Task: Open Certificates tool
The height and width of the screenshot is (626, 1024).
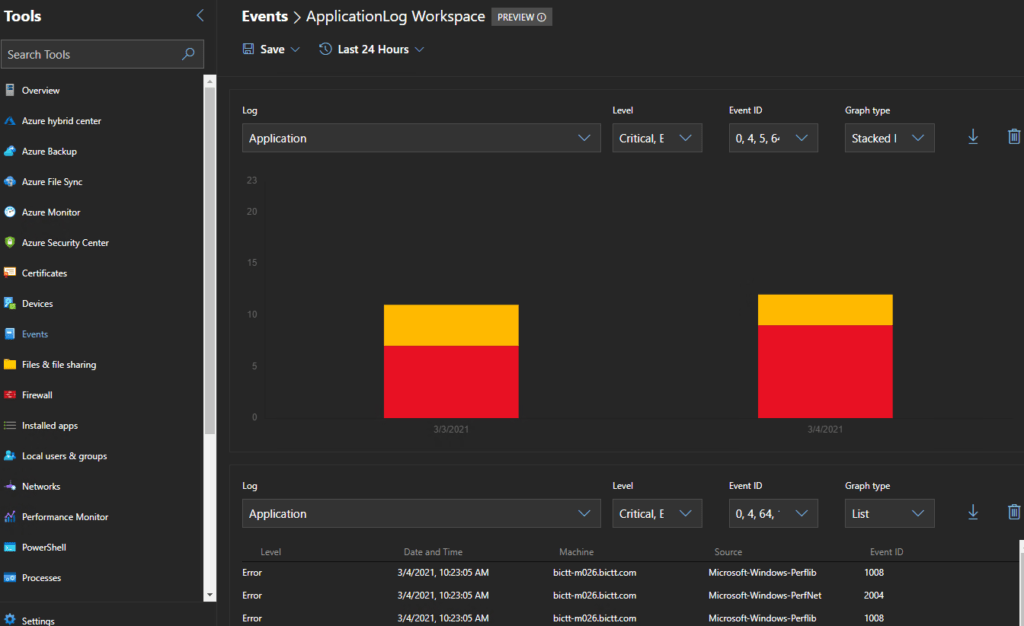Action: click(44, 273)
